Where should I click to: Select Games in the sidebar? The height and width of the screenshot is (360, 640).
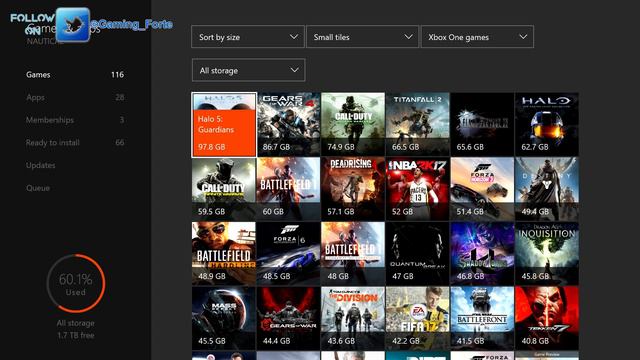(38, 75)
